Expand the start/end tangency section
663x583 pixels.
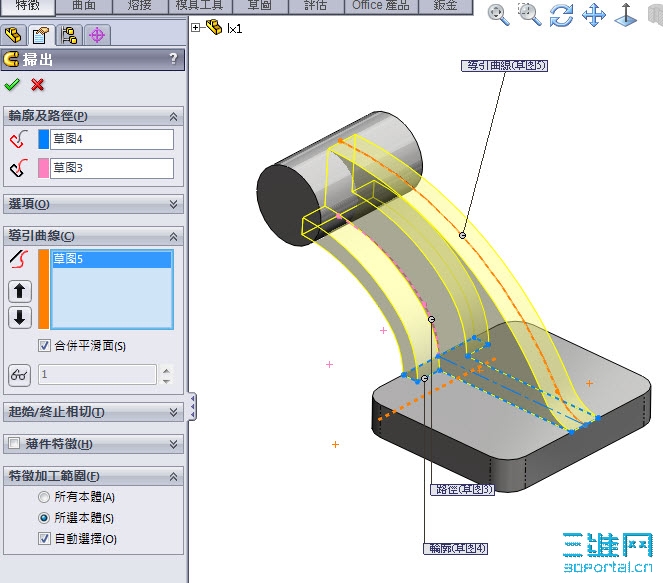[173, 411]
